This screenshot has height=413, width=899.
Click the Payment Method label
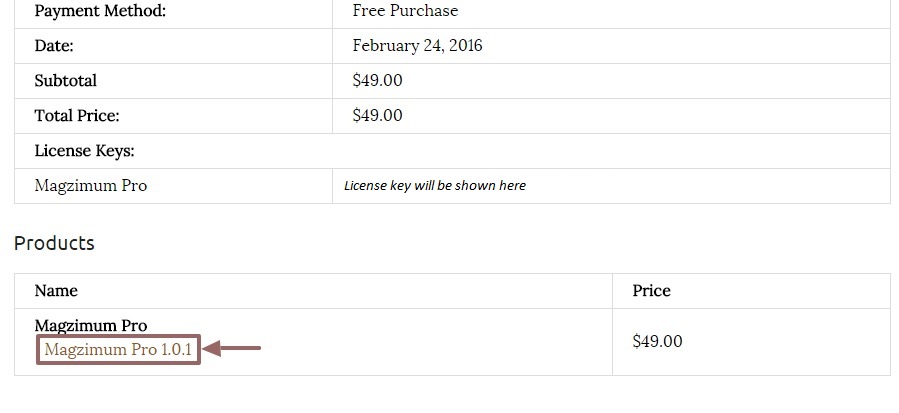tap(100, 11)
